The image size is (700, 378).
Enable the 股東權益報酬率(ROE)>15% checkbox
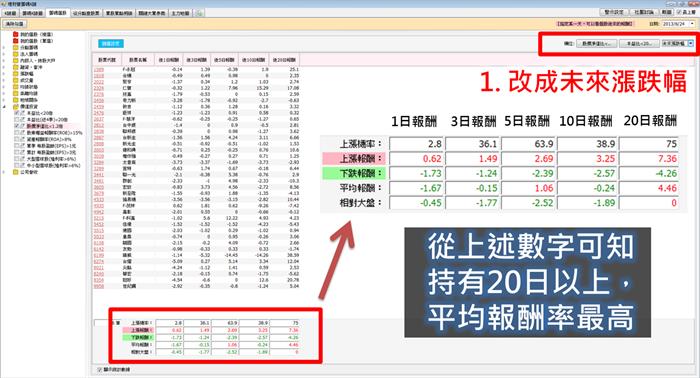17,133
